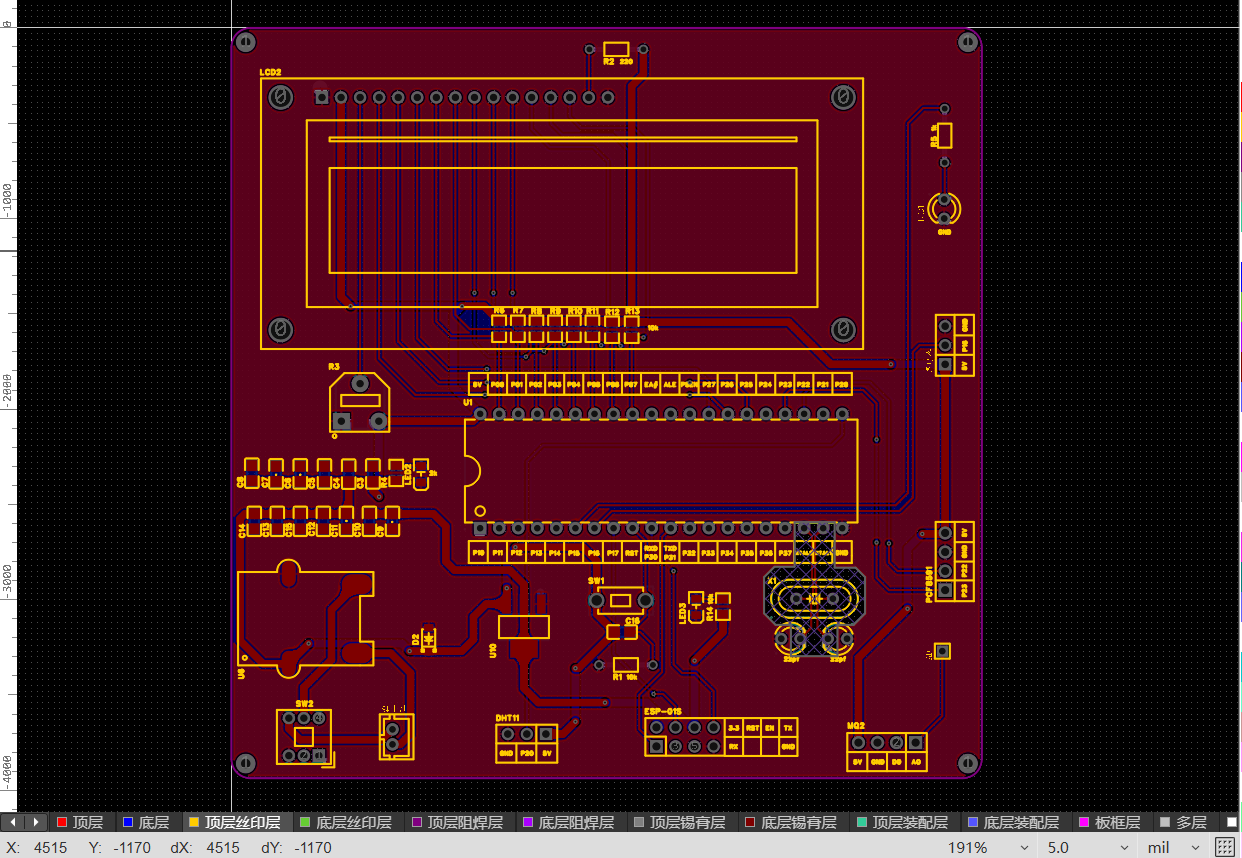This screenshot has height=858, width=1242.
Task: Open the mil unit dropdown
Action: (x=1173, y=847)
